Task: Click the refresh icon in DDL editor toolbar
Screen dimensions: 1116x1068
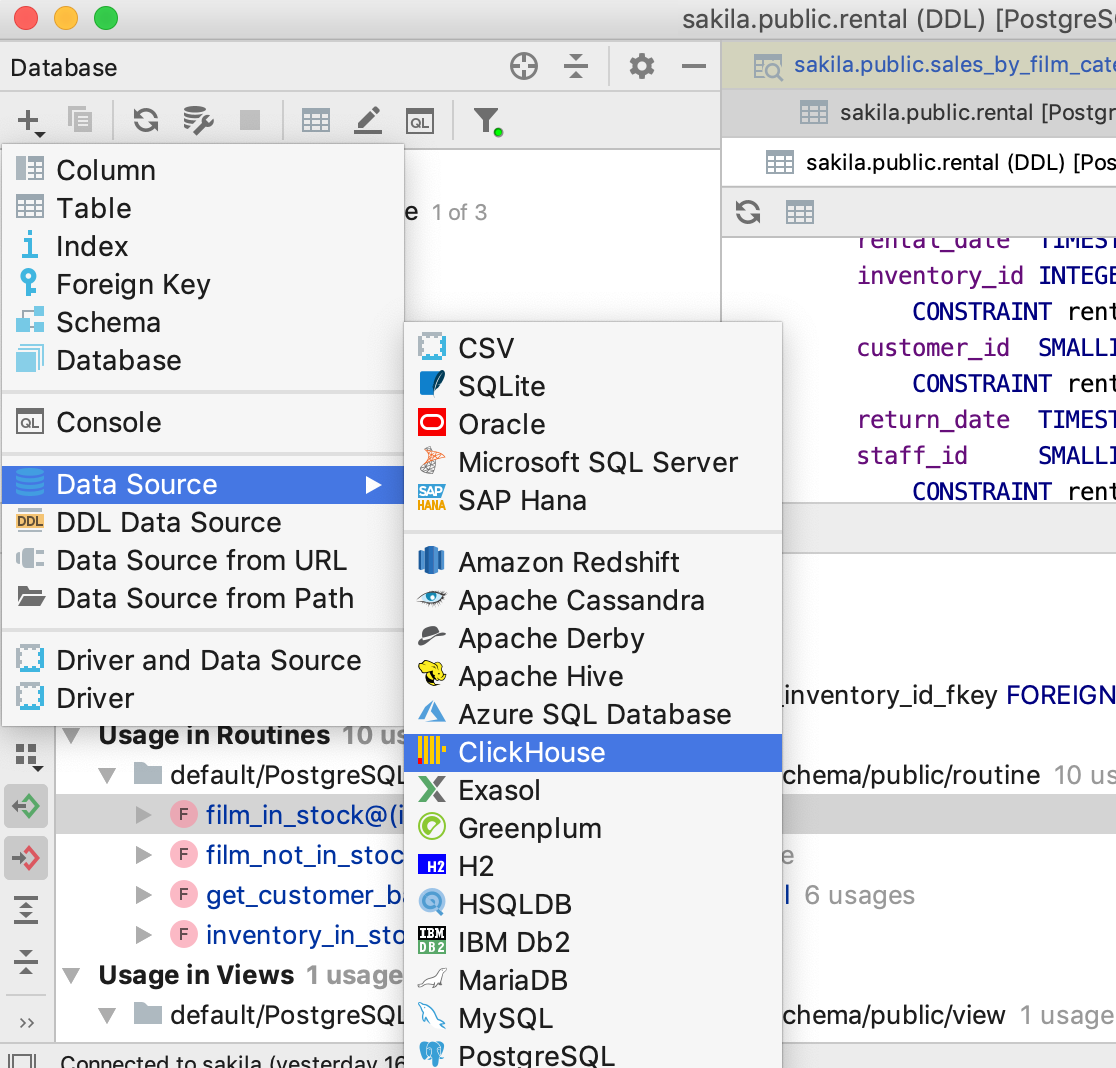Action: (748, 212)
